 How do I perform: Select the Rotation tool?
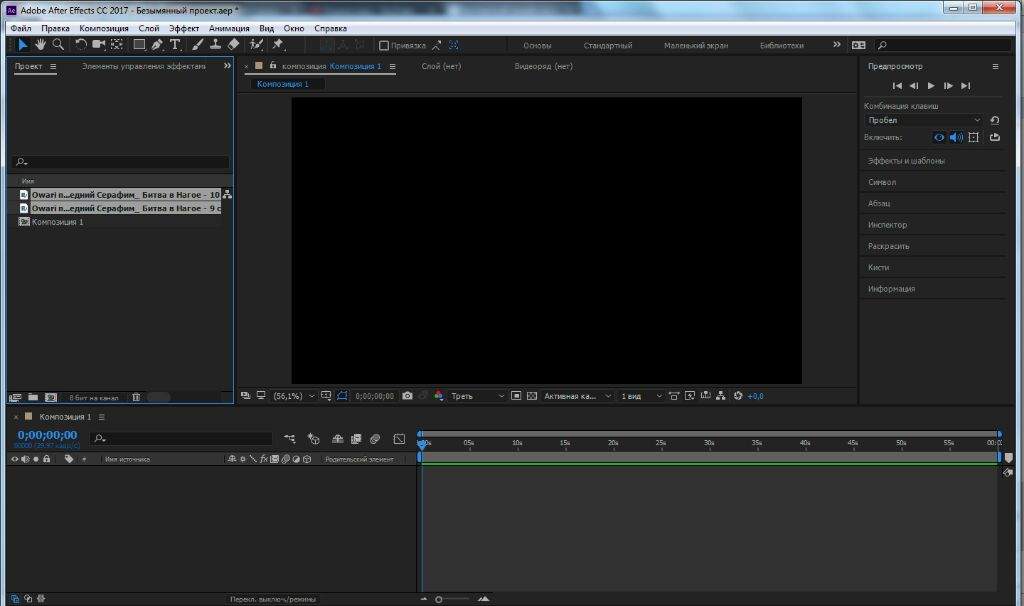point(80,44)
